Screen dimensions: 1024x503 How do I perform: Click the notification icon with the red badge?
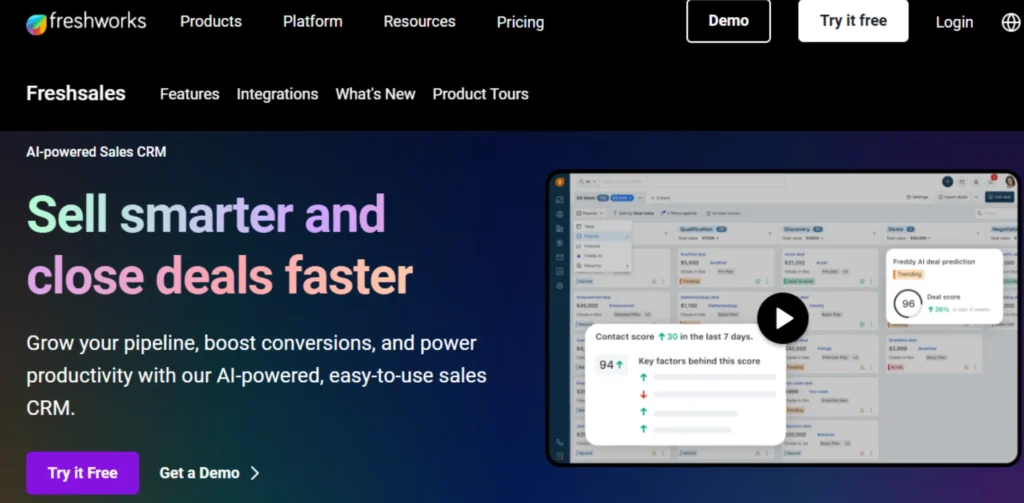(992, 180)
